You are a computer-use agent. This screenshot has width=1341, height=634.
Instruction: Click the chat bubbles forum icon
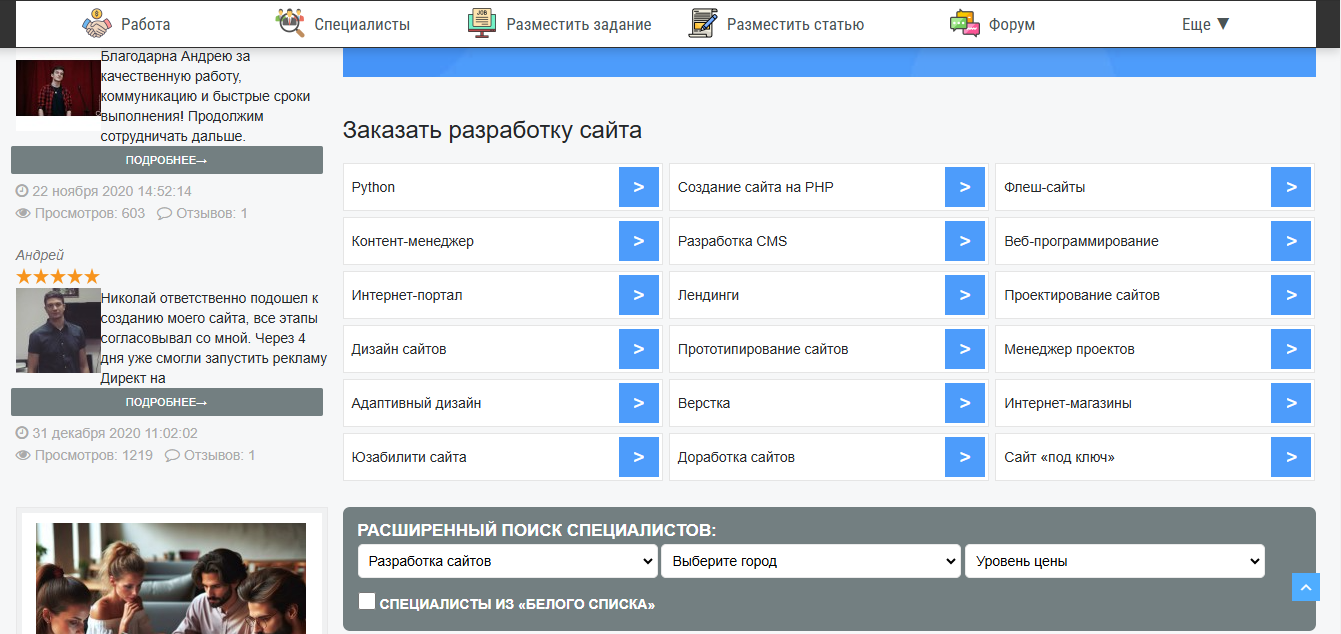[x=965, y=23]
